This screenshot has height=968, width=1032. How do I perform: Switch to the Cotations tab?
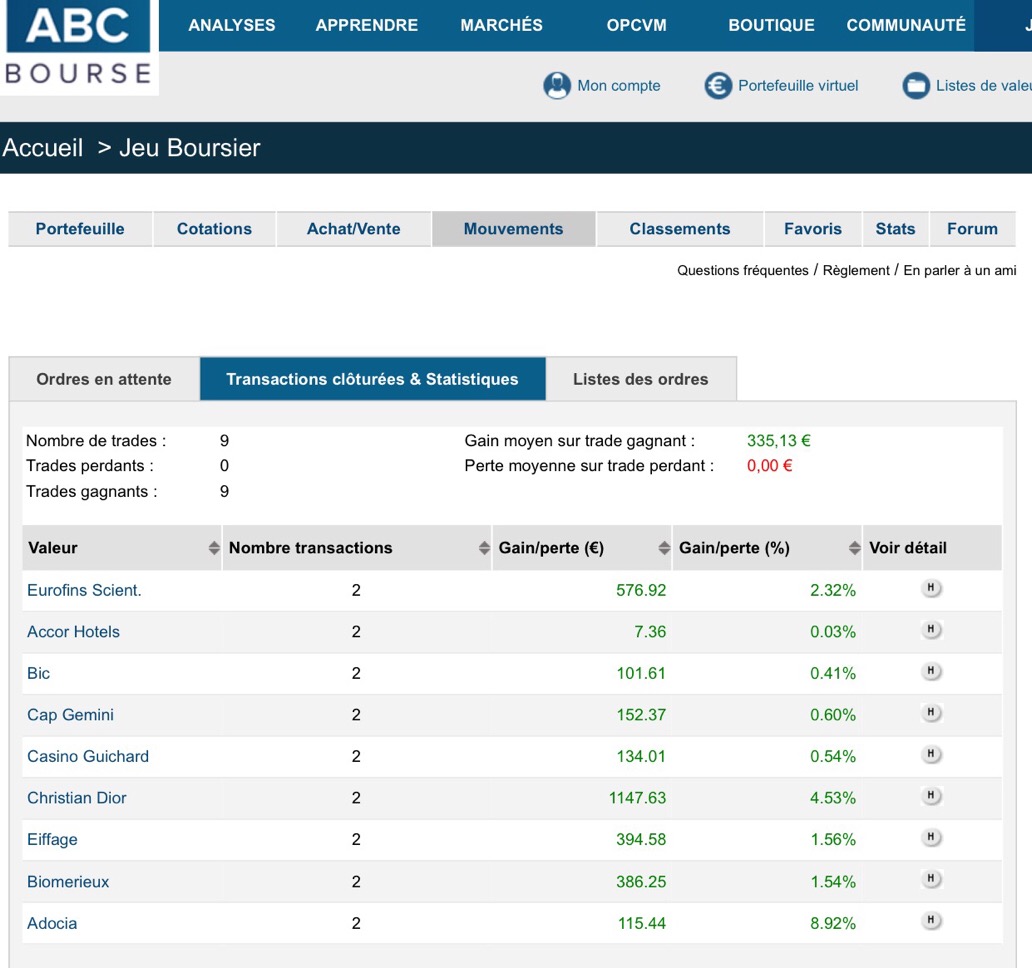[x=215, y=229]
